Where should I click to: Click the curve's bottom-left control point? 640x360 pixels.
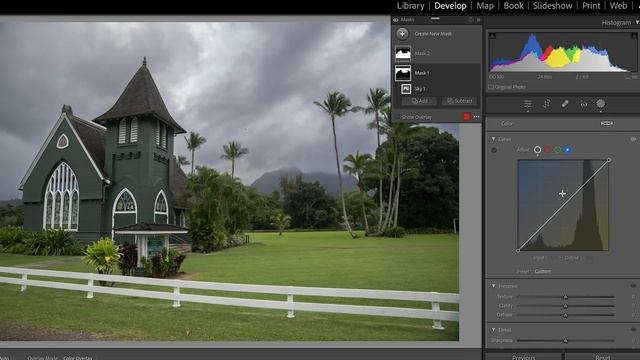pyautogui.click(x=518, y=250)
